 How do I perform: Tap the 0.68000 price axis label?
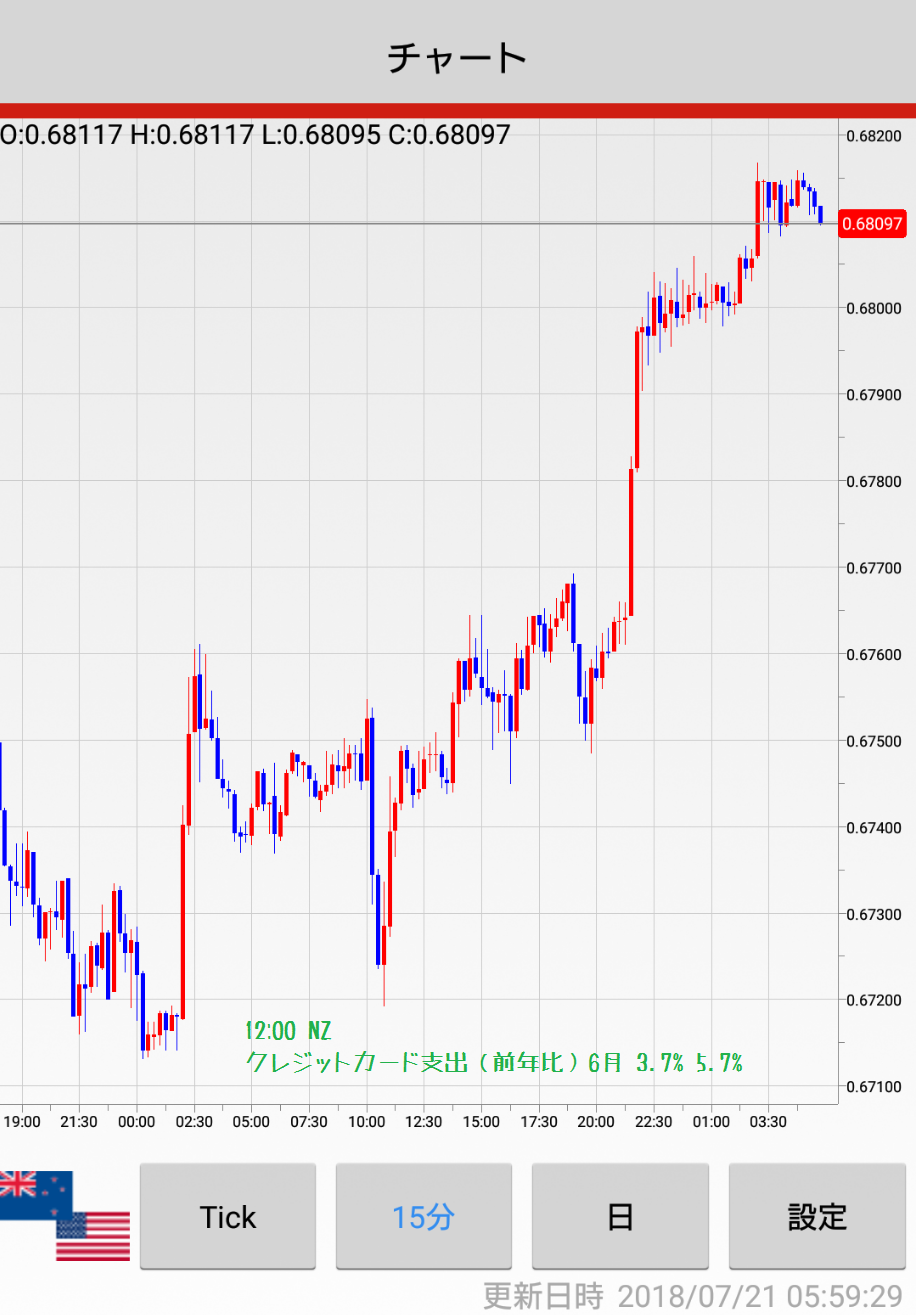[x=874, y=309]
